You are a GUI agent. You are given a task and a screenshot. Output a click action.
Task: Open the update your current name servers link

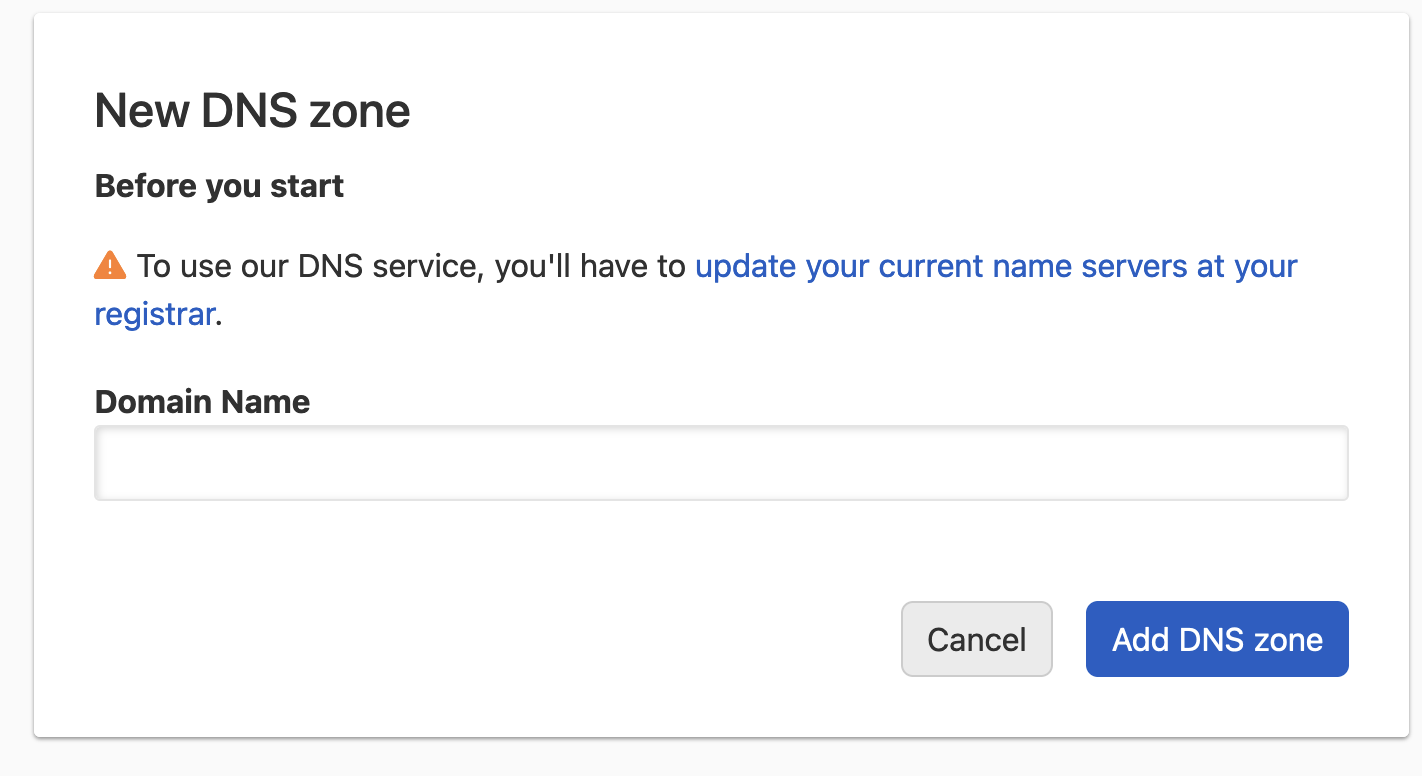(x=995, y=266)
